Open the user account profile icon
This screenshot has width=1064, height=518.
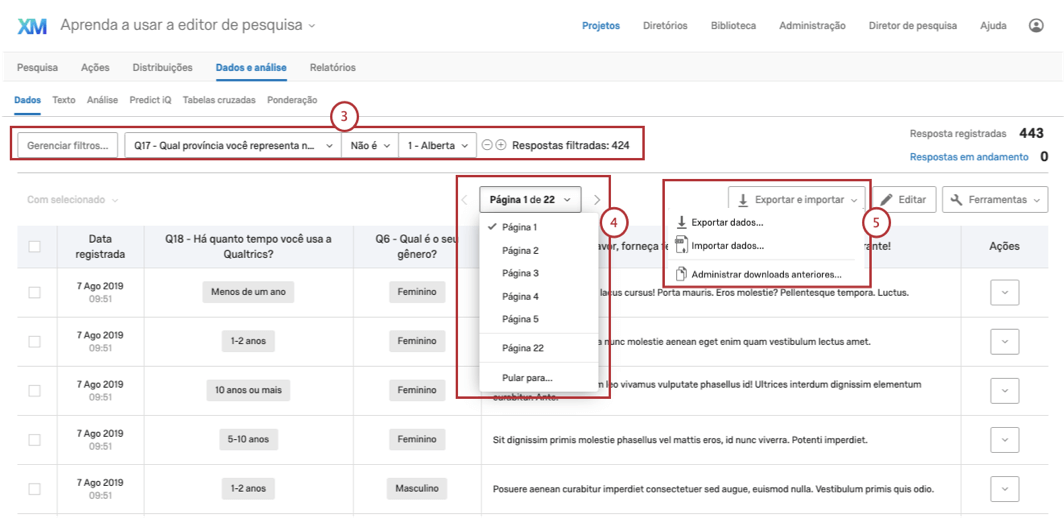tap(1036, 26)
